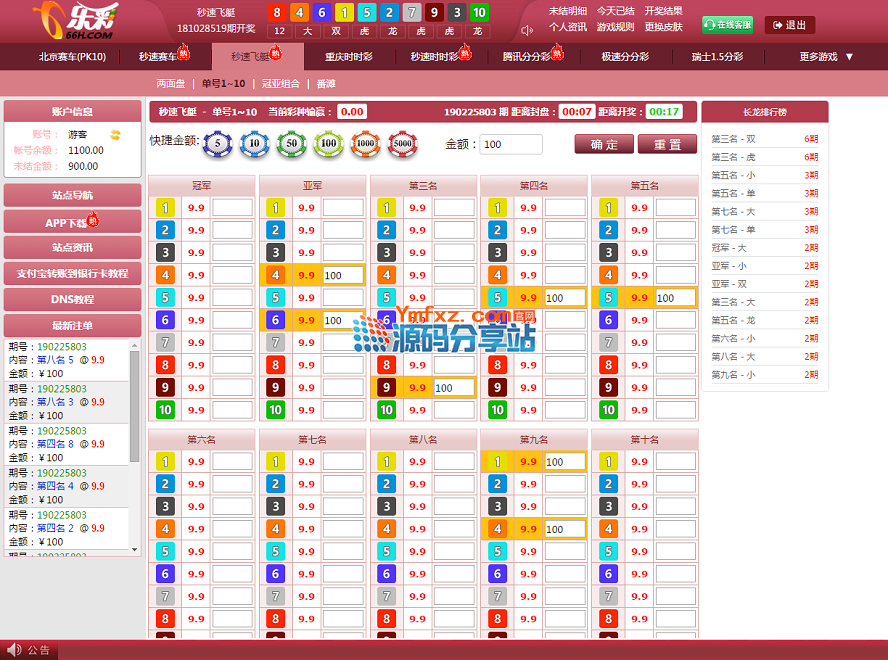Open 在线客服 online support

click(x=727, y=25)
